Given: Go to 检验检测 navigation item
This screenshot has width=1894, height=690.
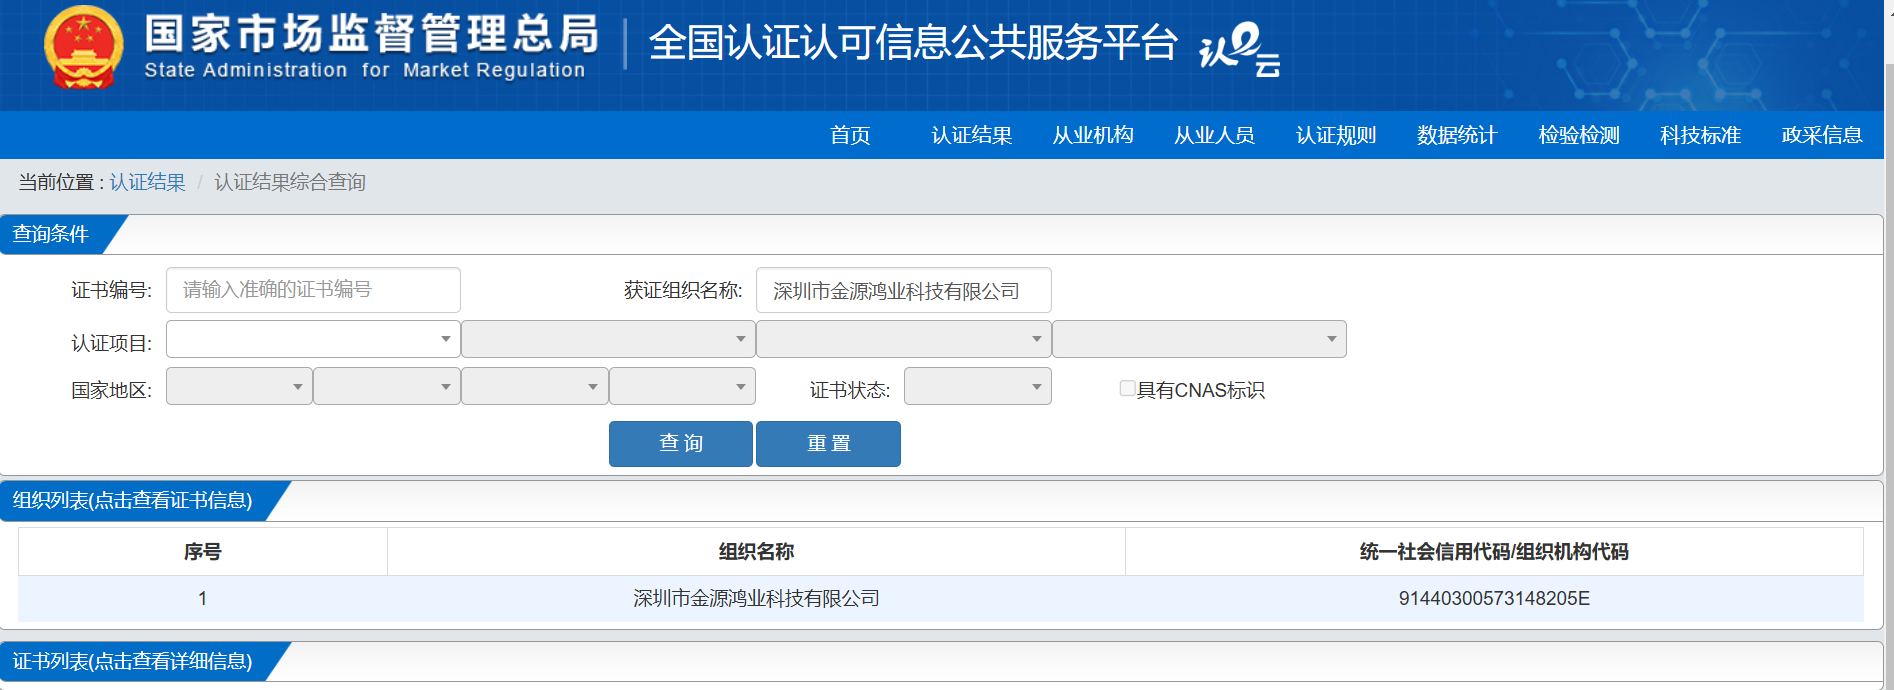Looking at the screenshot, I should tap(1579, 135).
